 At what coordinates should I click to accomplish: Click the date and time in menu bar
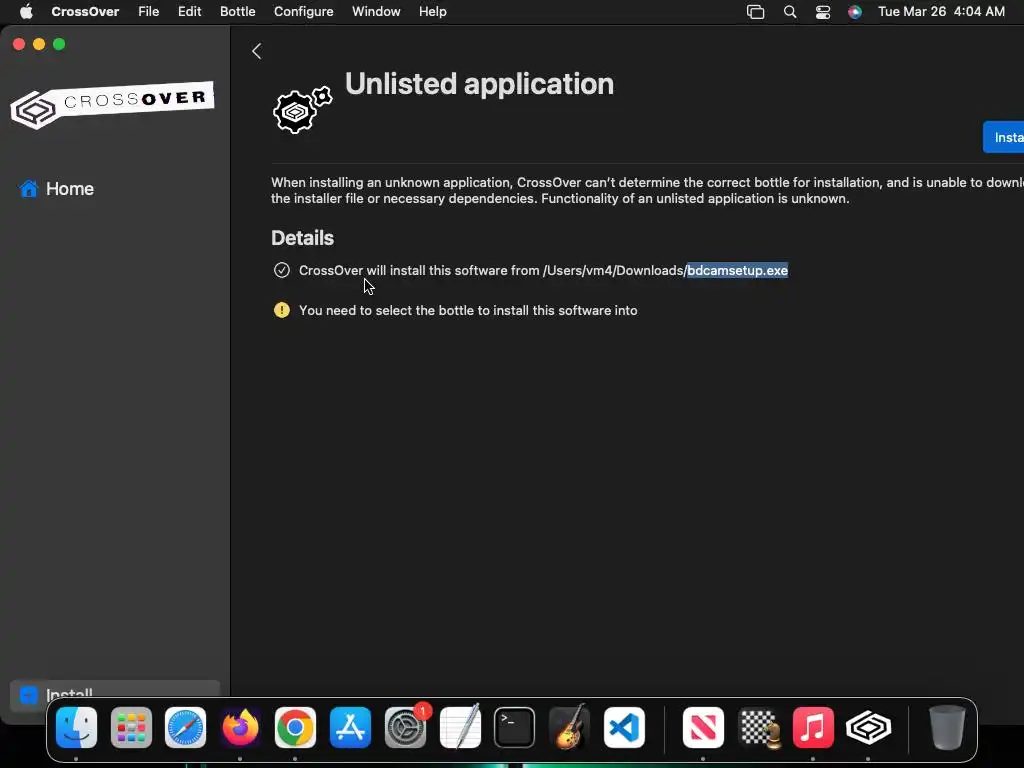[x=941, y=12]
